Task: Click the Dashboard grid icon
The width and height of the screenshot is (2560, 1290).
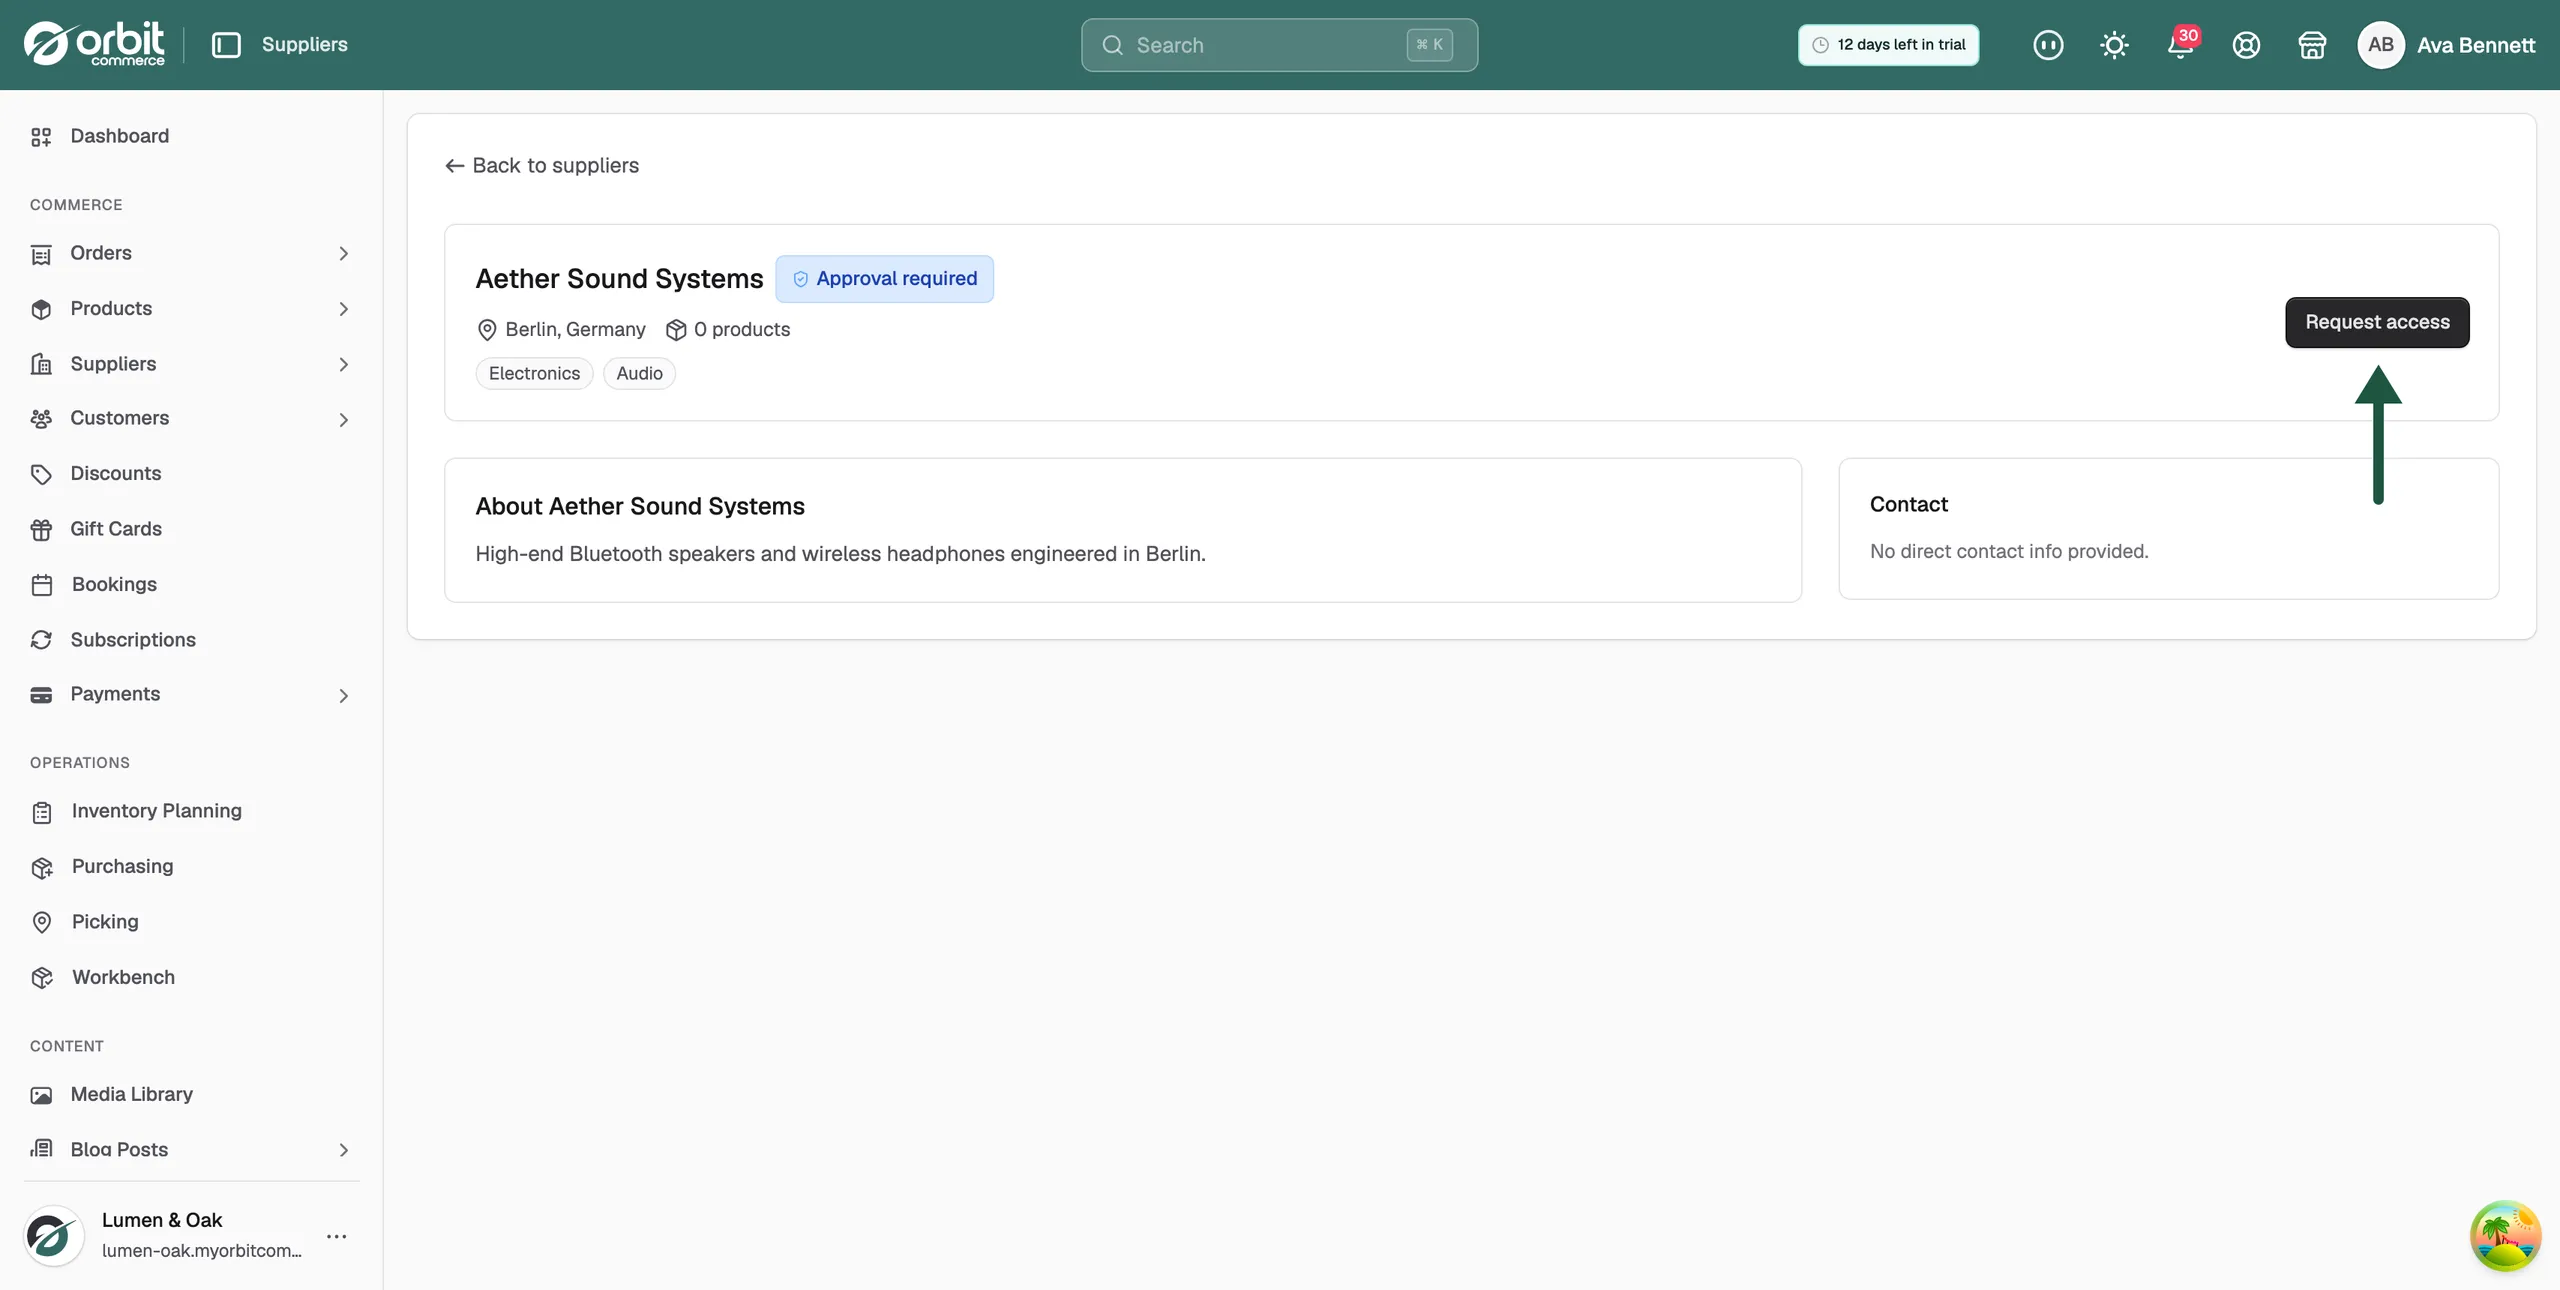Action: coord(41,137)
